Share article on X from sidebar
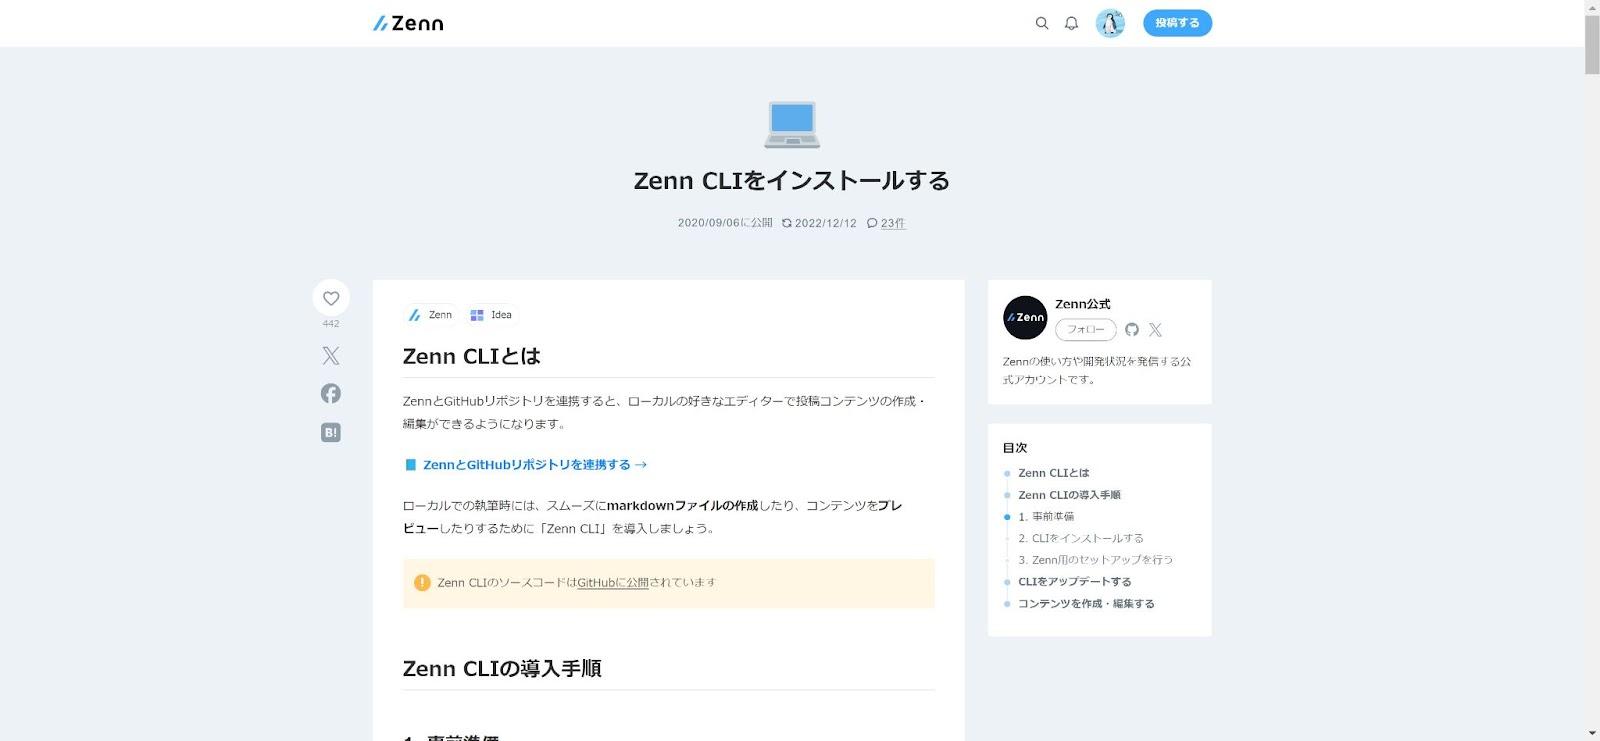1600x741 pixels. point(331,355)
